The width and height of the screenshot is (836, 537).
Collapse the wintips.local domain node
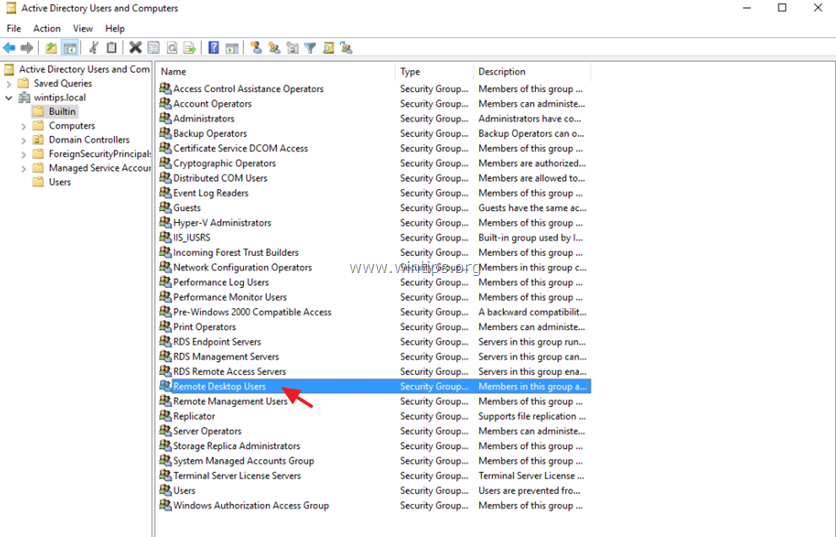tap(9, 98)
